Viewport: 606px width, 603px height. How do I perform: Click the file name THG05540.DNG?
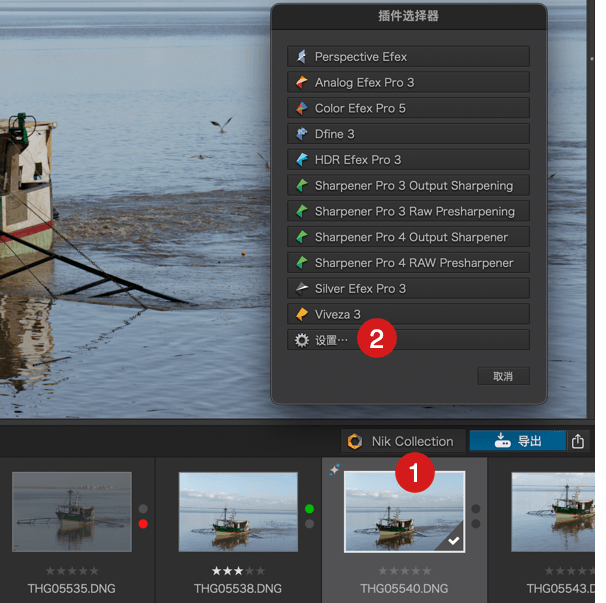click(404, 588)
